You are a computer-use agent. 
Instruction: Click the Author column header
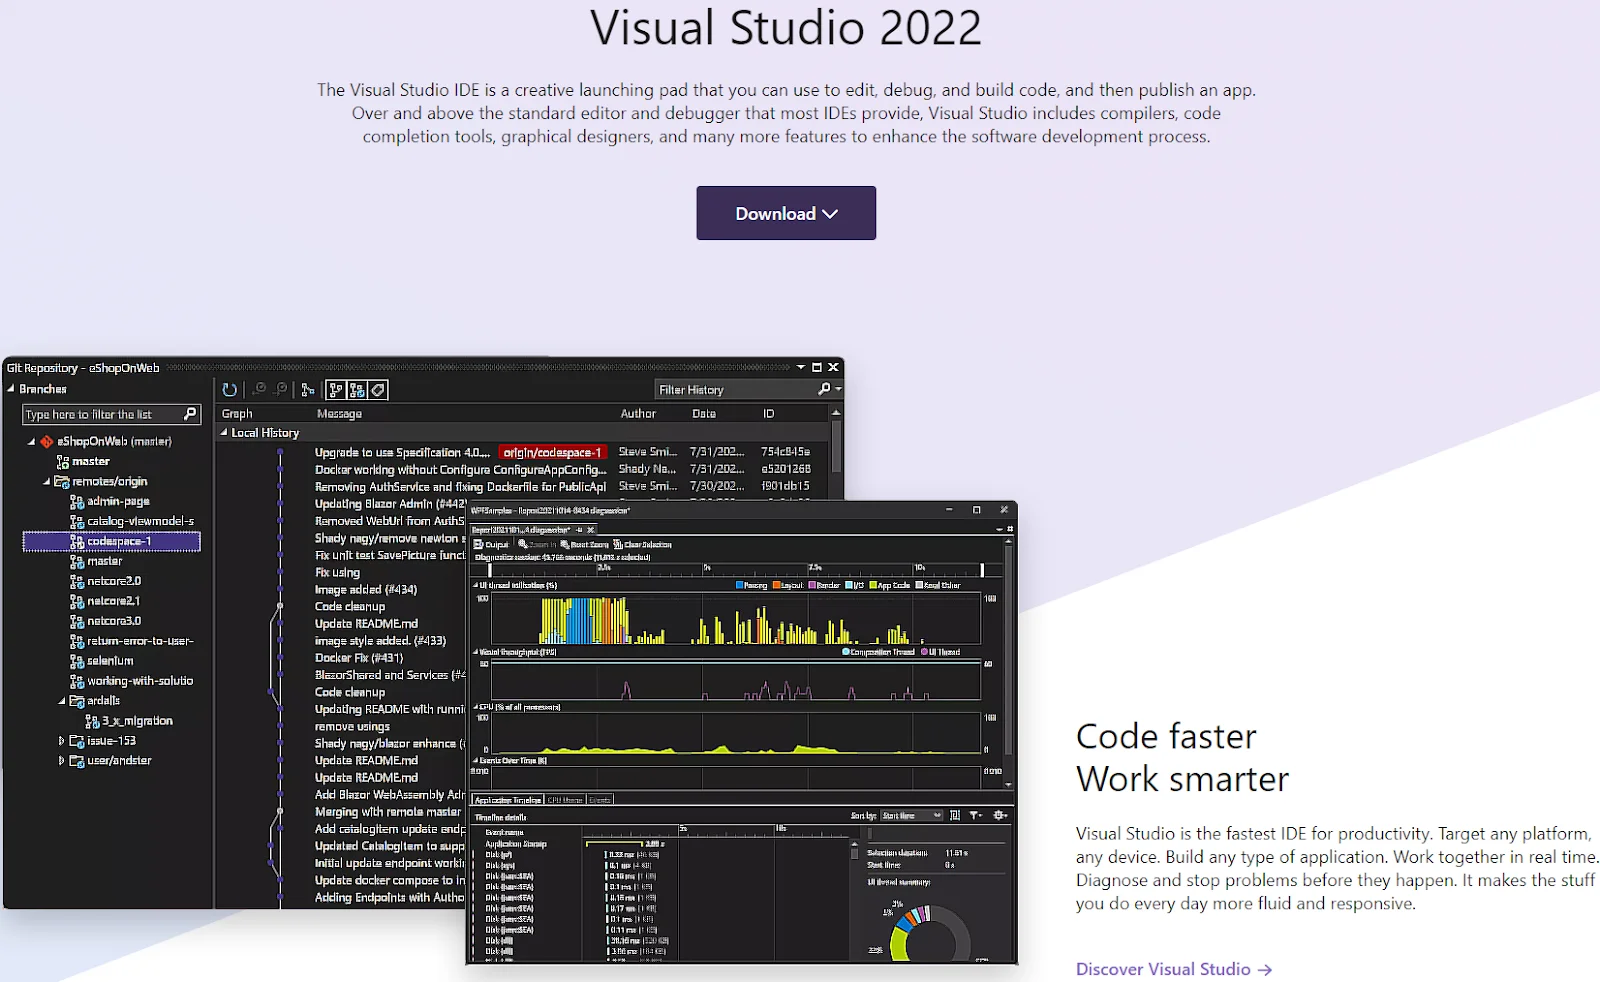pos(638,414)
